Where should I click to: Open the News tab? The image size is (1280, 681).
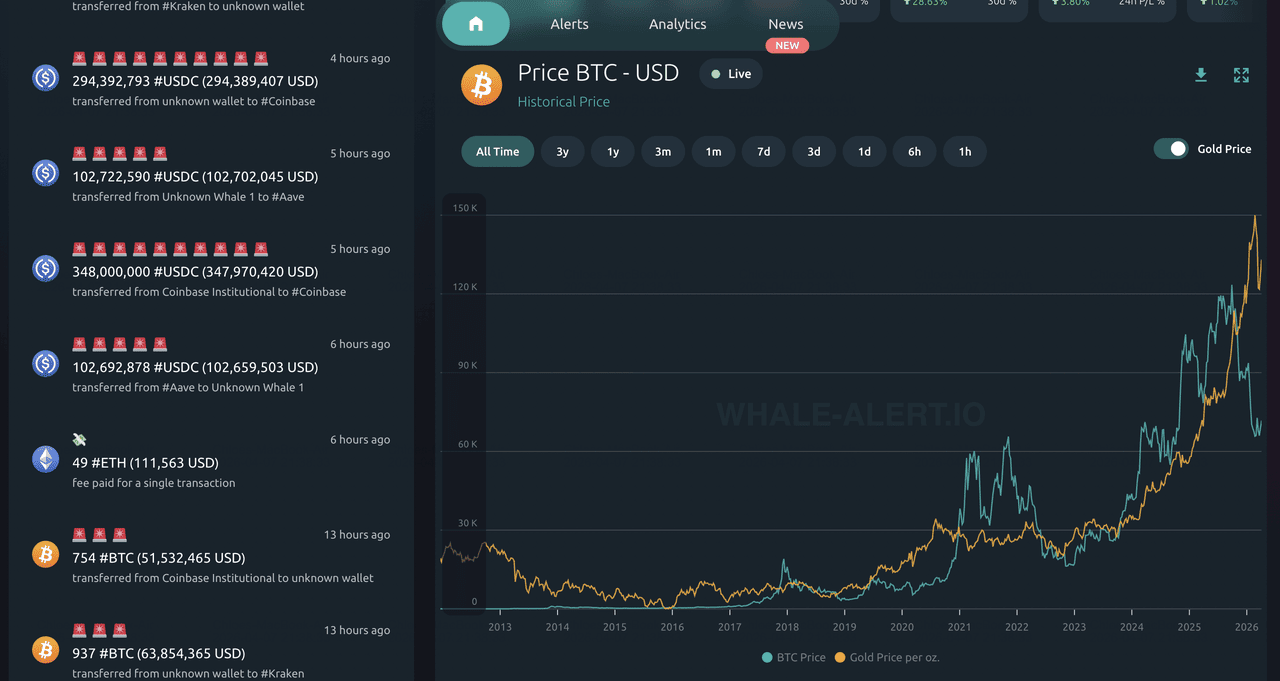tap(785, 24)
